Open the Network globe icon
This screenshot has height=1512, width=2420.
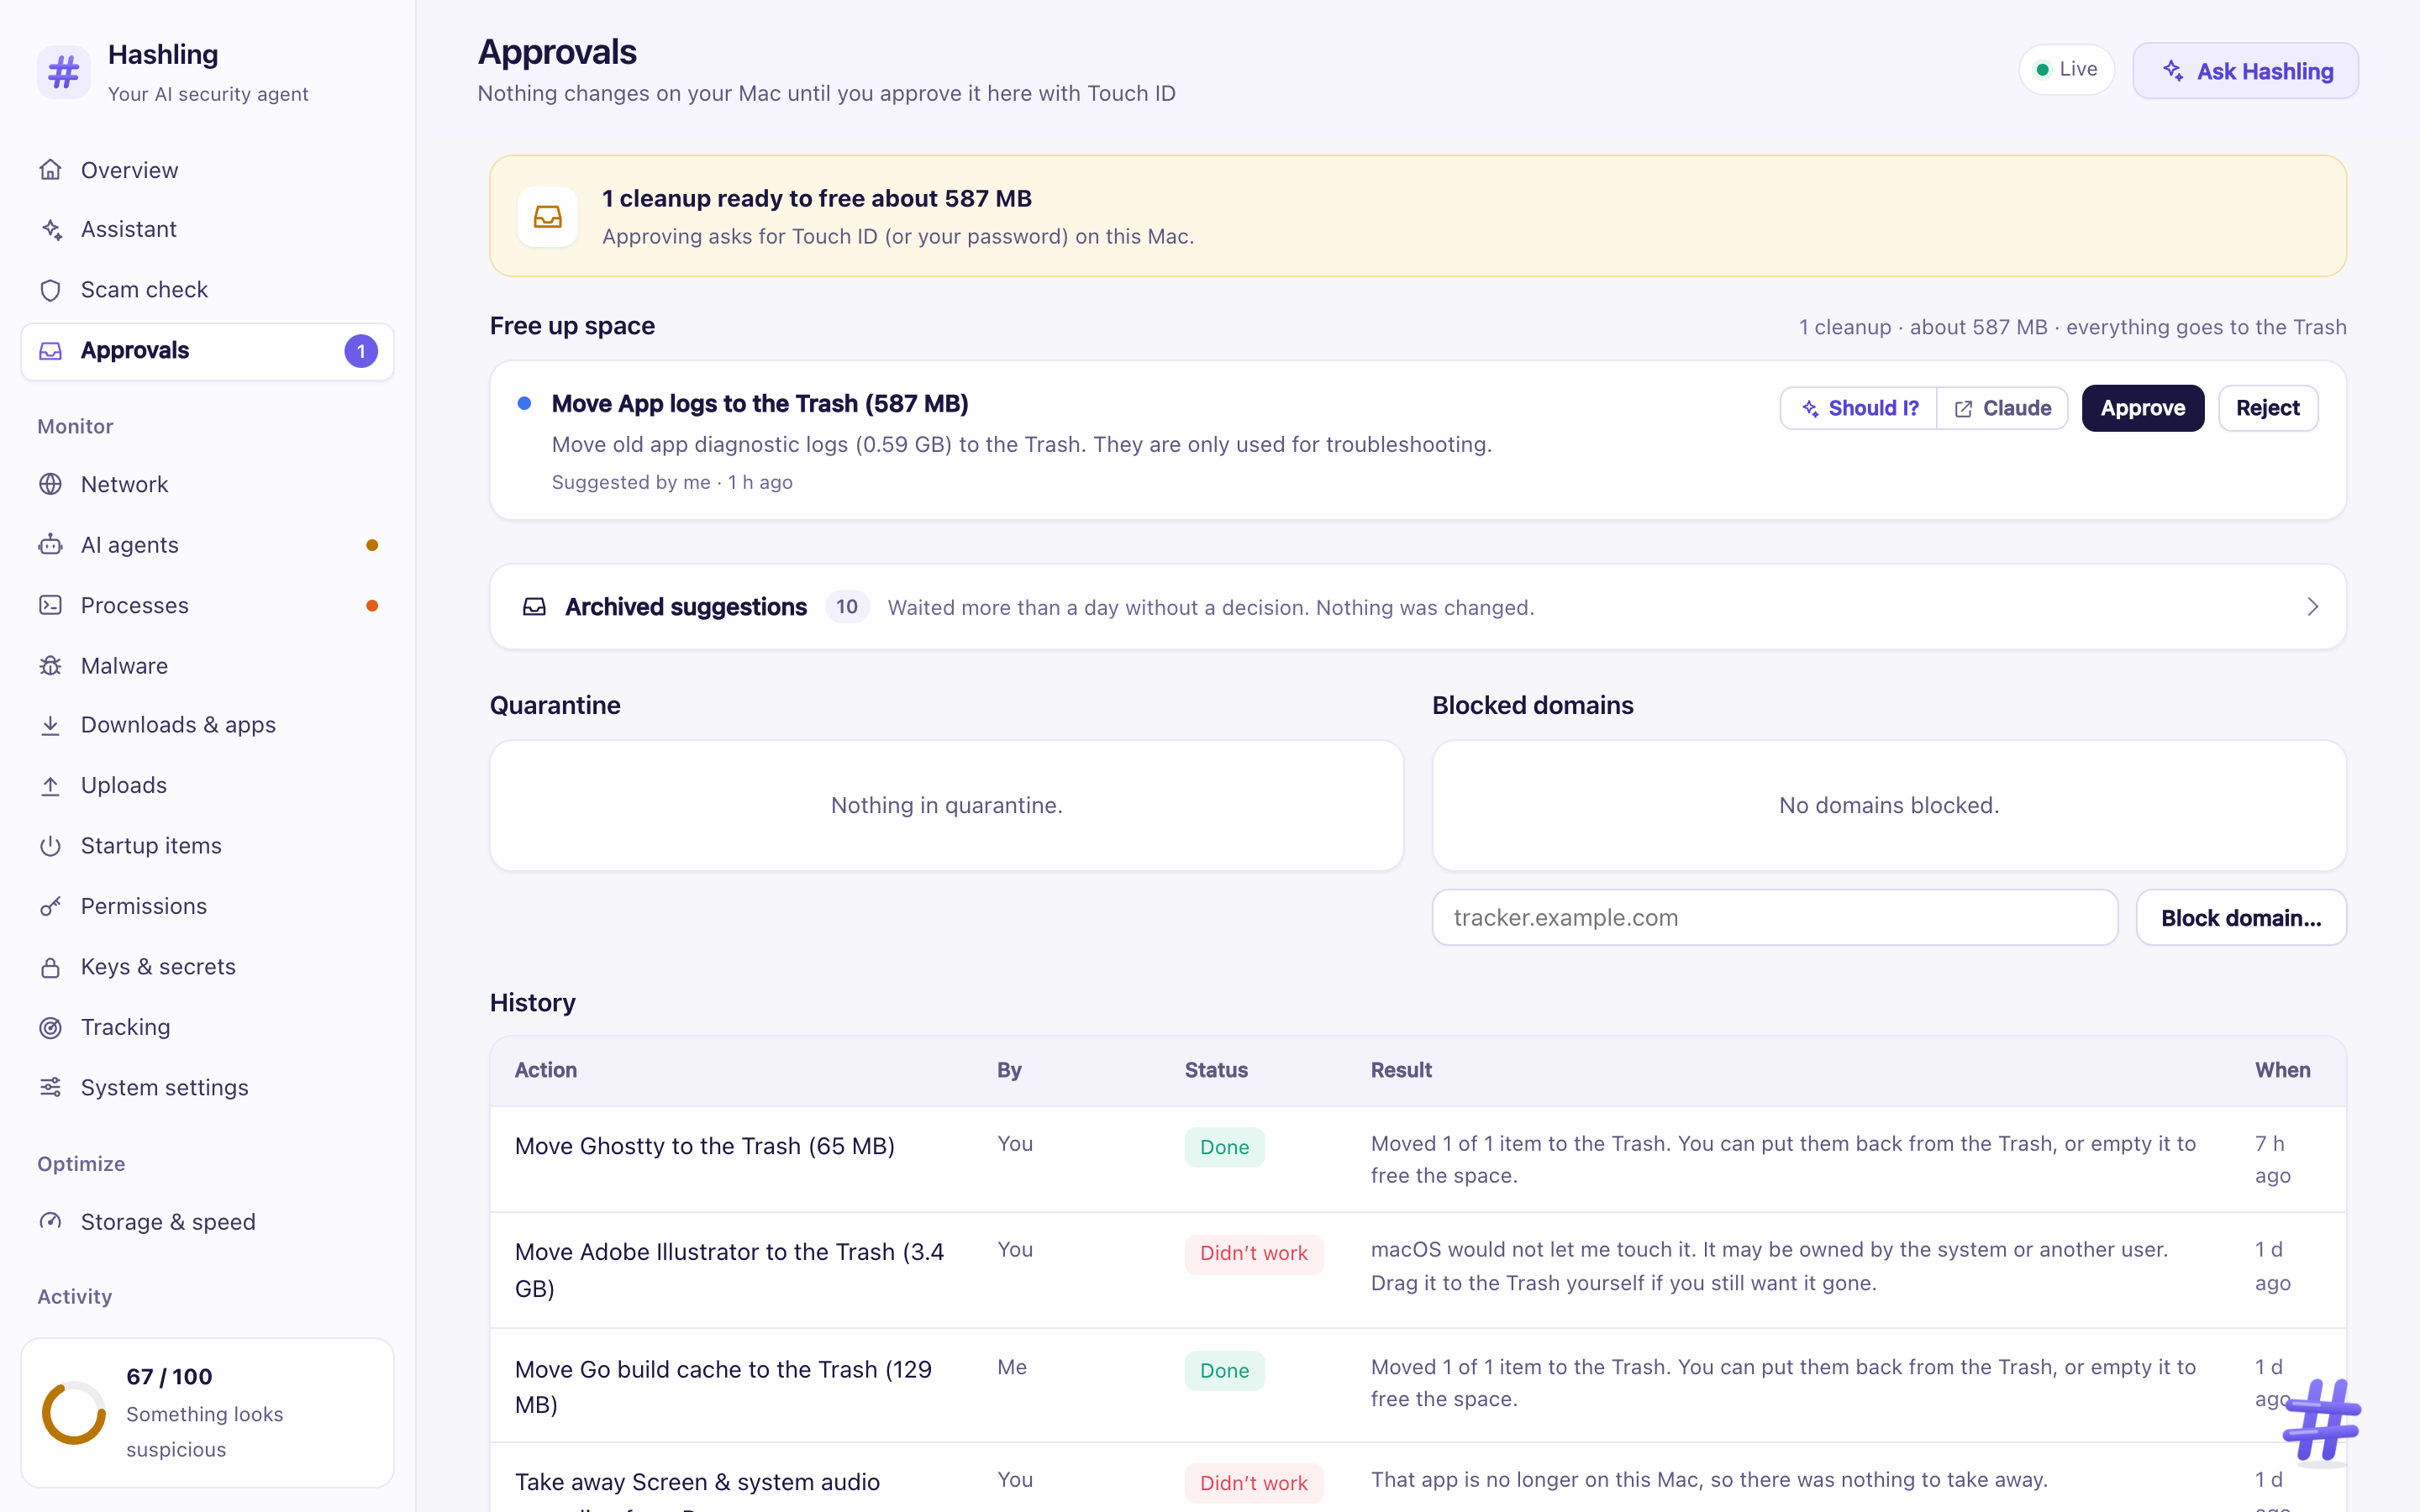click(51, 484)
